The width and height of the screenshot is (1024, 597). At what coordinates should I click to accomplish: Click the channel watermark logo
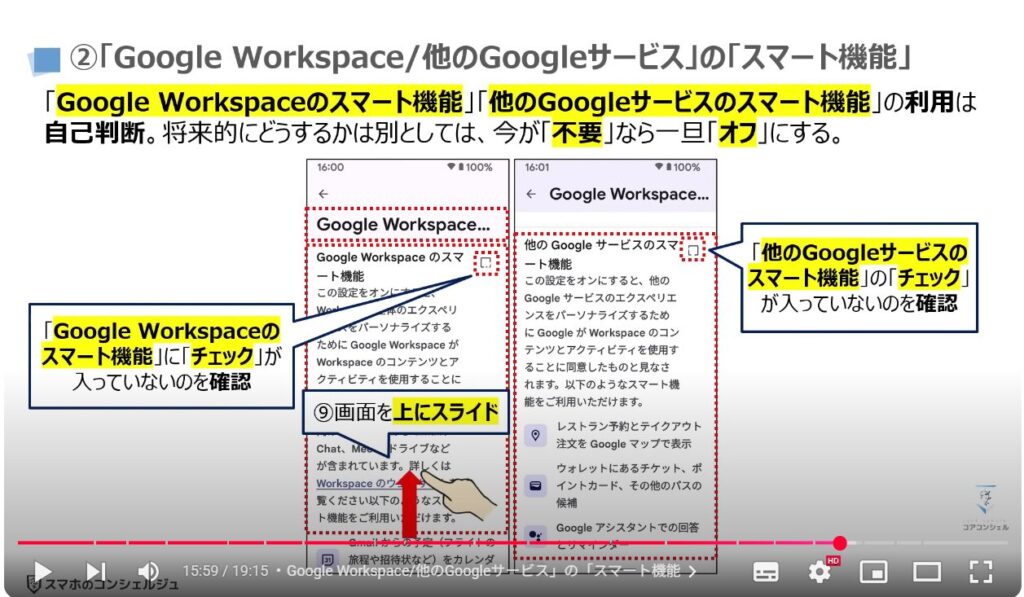[x=985, y=507]
